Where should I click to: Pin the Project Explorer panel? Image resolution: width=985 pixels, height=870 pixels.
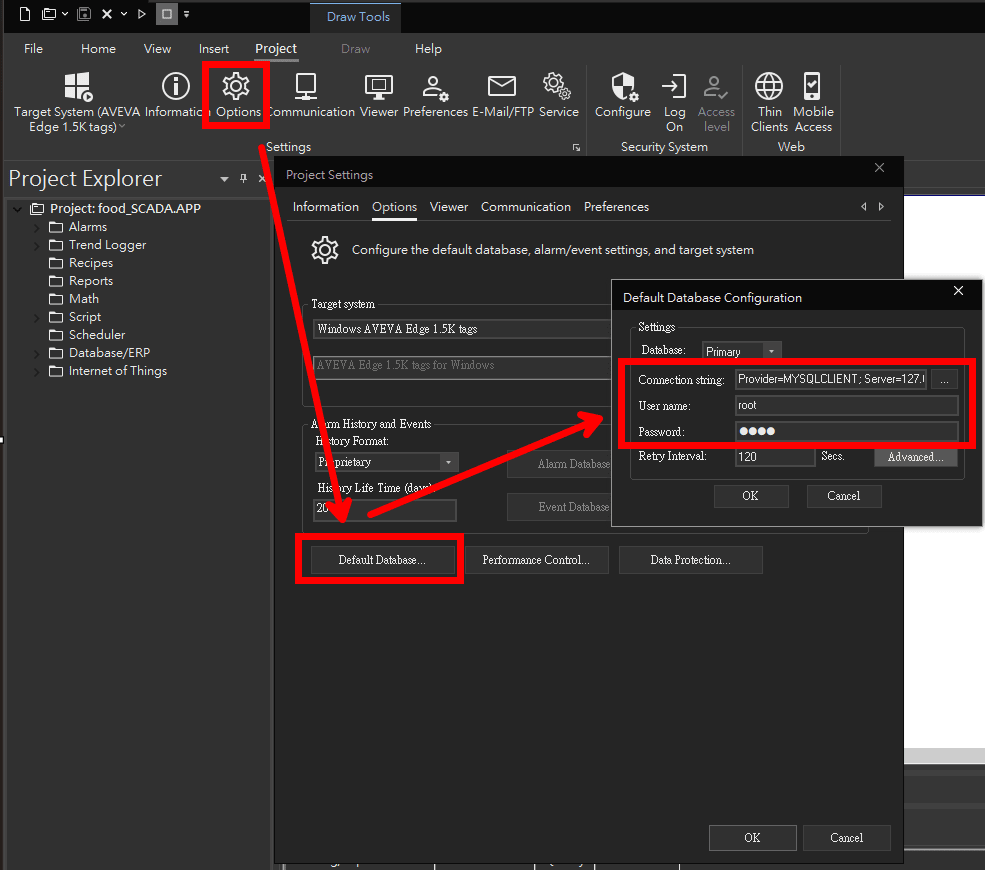click(243, 178)
